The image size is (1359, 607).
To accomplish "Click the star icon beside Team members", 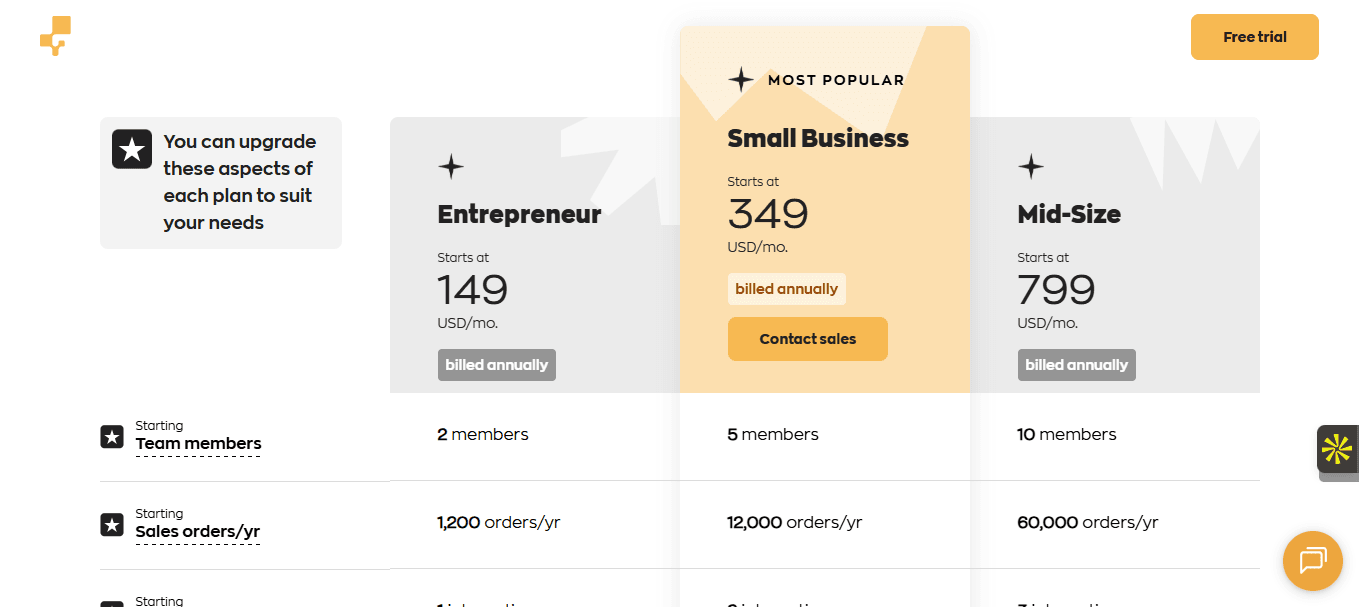I will (112, 437).
